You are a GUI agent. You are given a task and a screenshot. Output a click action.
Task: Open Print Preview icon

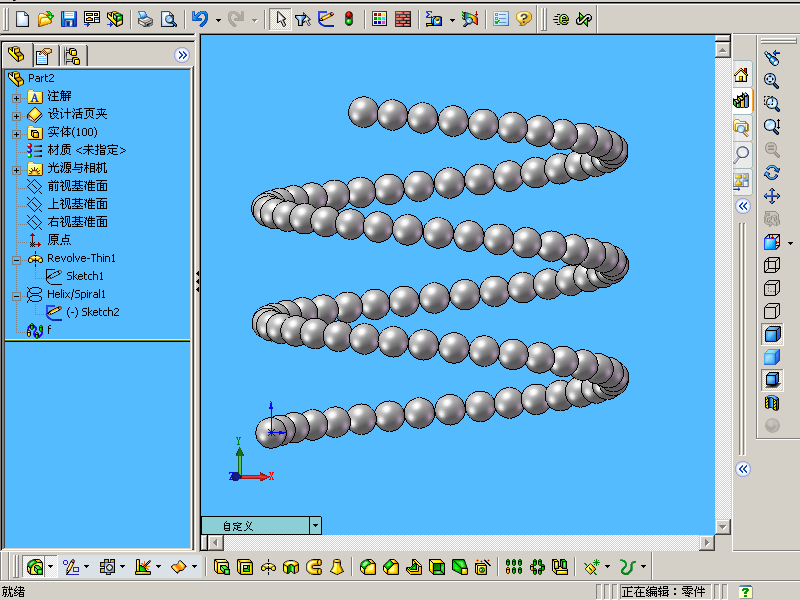pos(168,19)
